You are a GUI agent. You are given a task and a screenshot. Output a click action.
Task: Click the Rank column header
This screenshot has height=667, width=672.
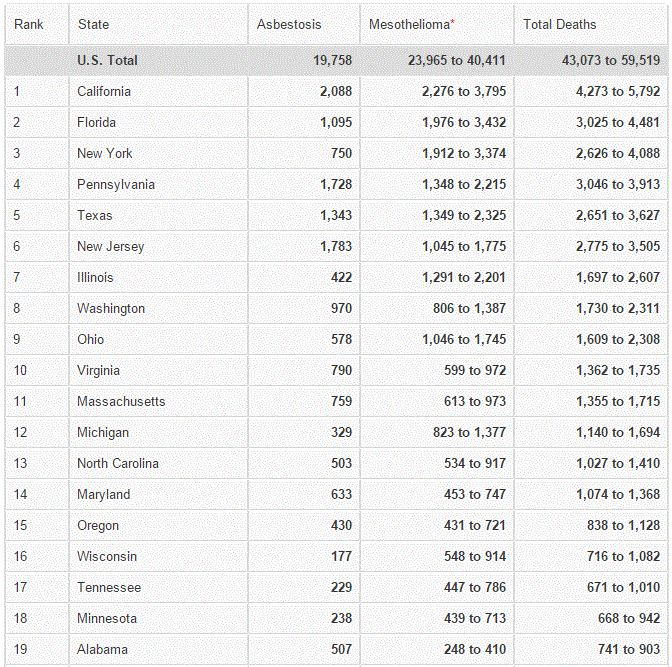tap(28, 24)
